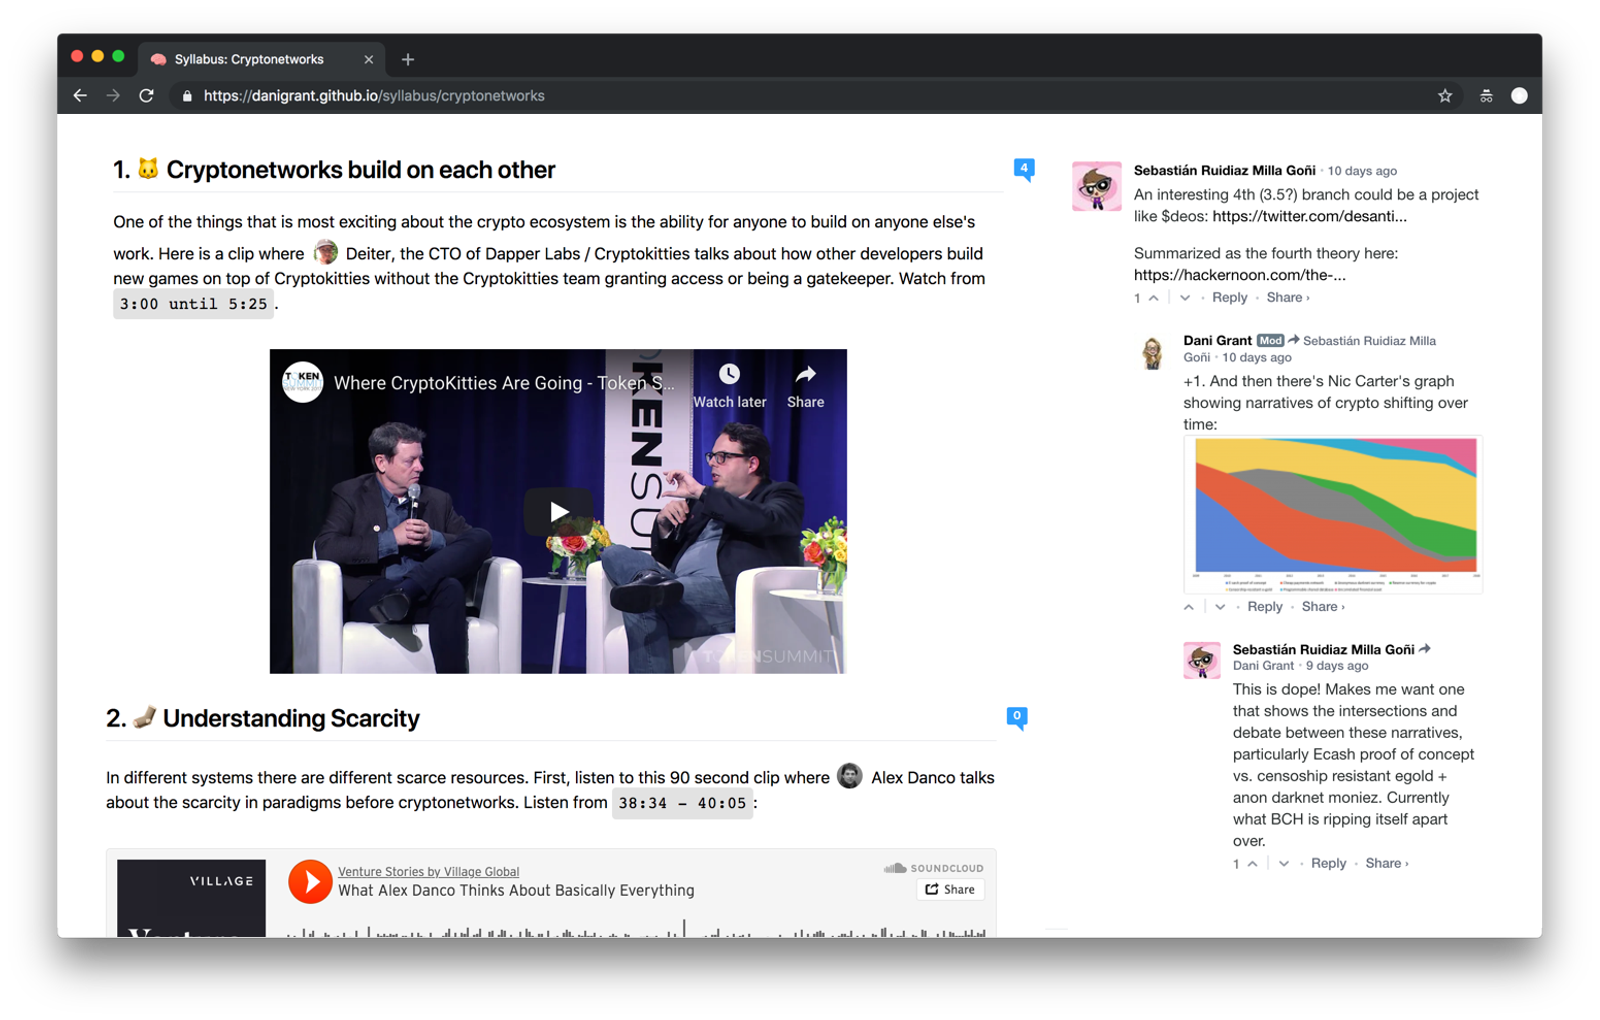Open the track title What Alex Danco Thinks
Viewport: 1600px width, 1020px height.
pos(516,890)
